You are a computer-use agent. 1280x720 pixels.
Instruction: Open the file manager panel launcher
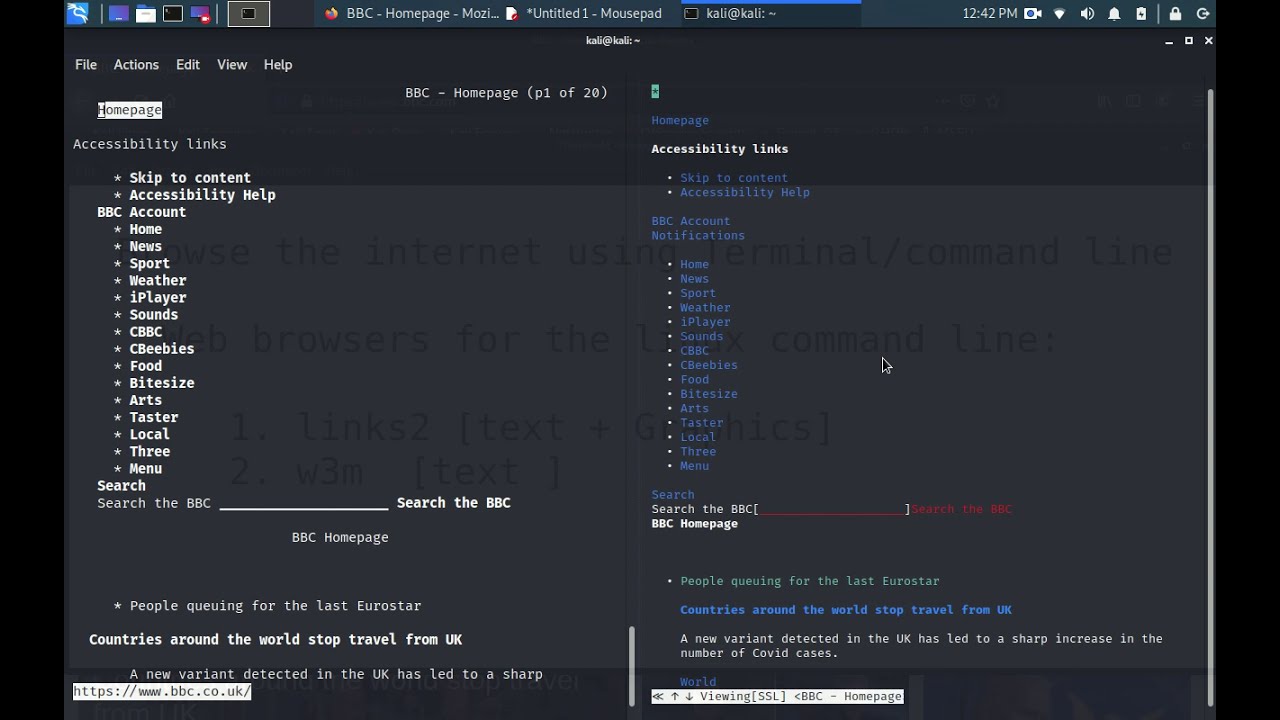(145, 13)
